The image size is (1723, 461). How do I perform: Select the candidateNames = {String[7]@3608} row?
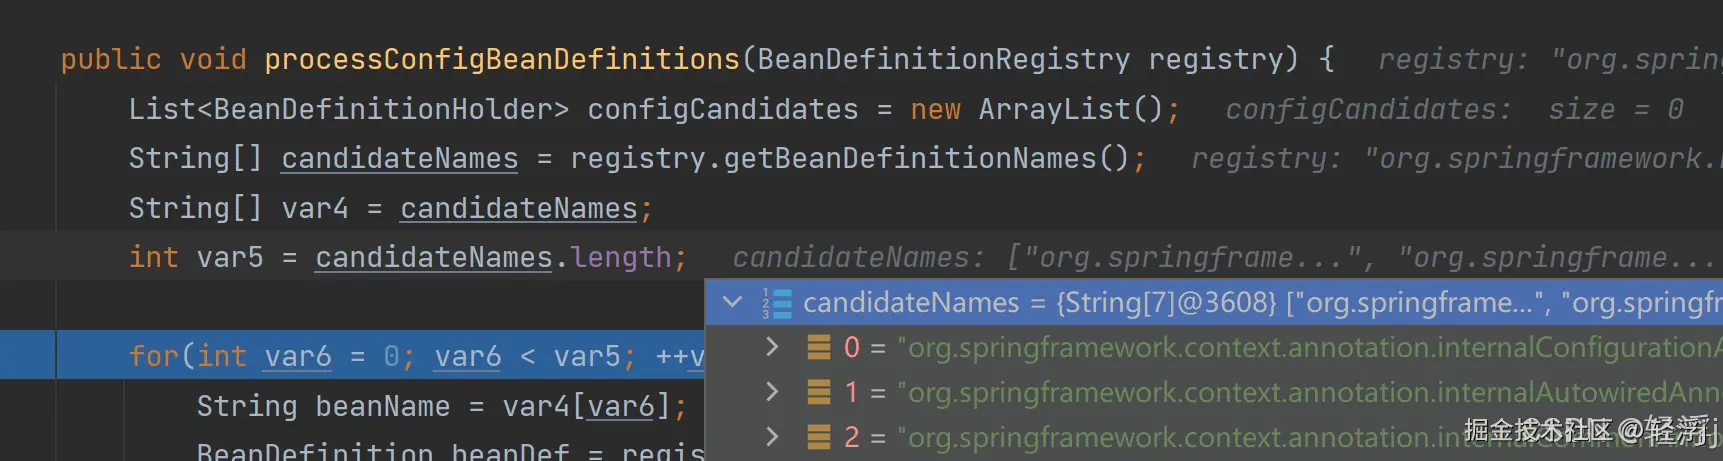tap(1214, 302)
